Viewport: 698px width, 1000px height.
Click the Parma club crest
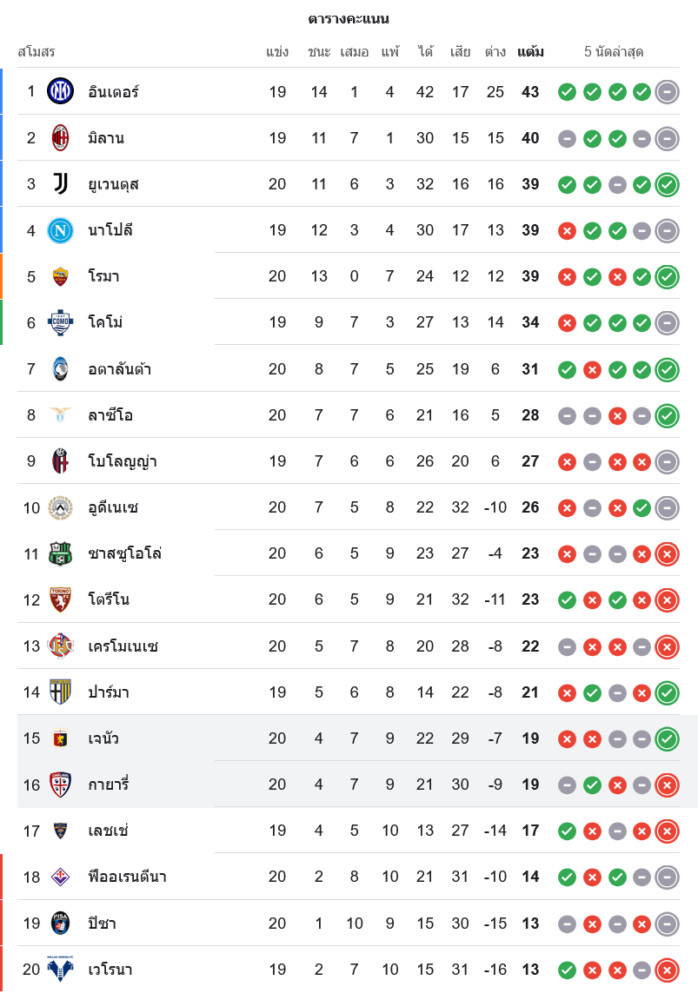[x=61, y=692]
